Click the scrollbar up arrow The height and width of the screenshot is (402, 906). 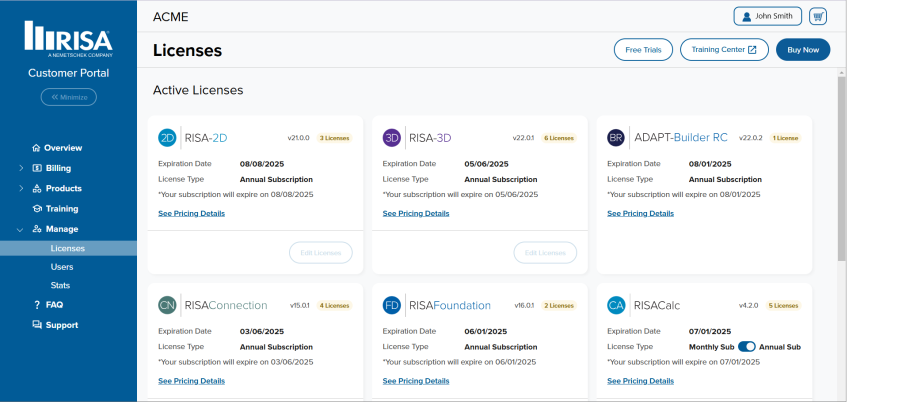point(841,72)
